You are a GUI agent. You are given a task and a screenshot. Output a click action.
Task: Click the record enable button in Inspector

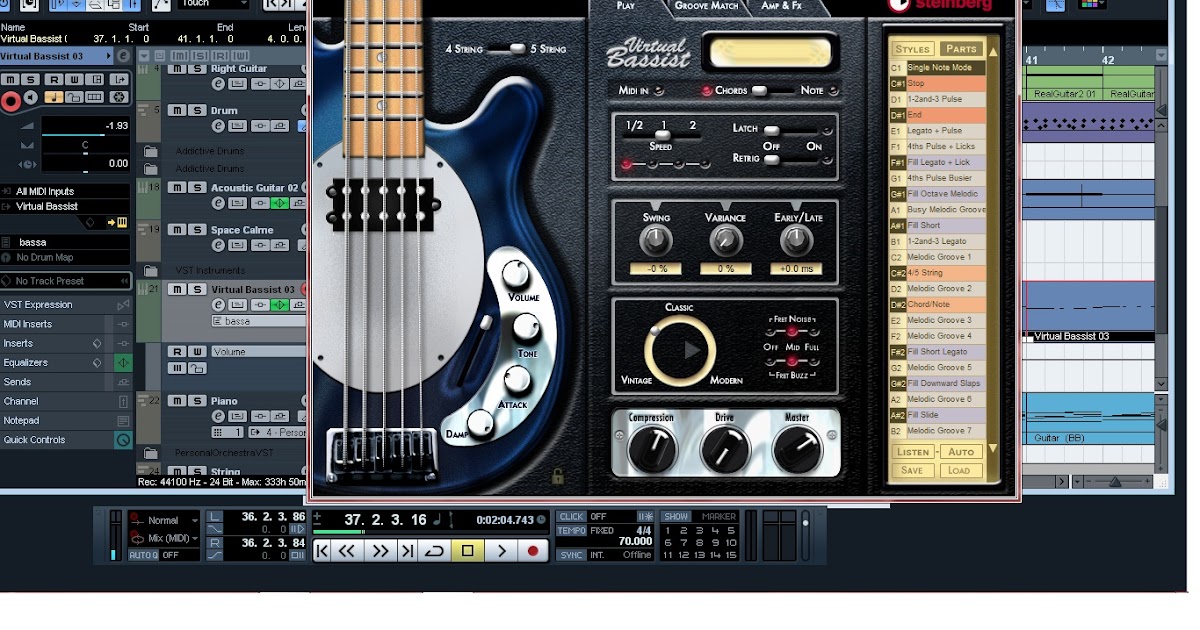[11, 101]
